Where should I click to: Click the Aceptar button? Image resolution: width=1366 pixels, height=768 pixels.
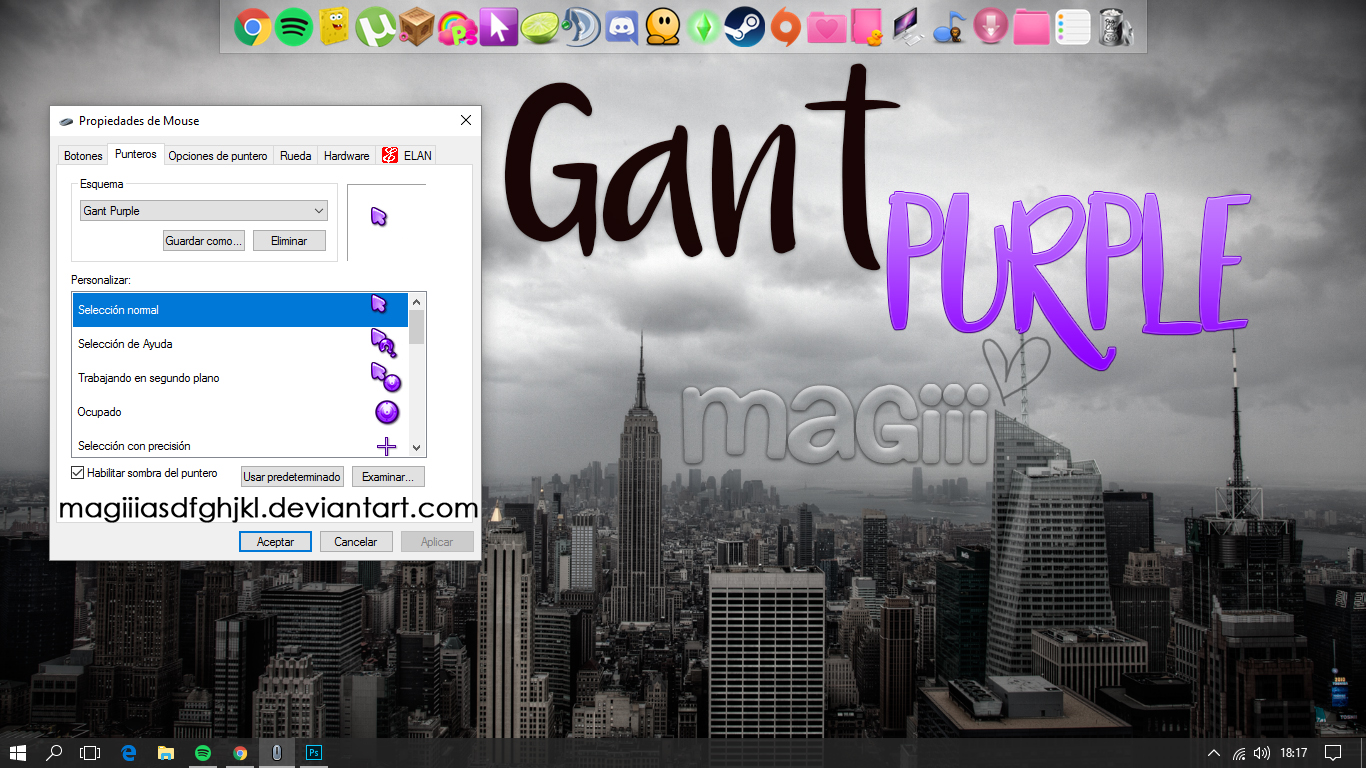pos(275,541)
